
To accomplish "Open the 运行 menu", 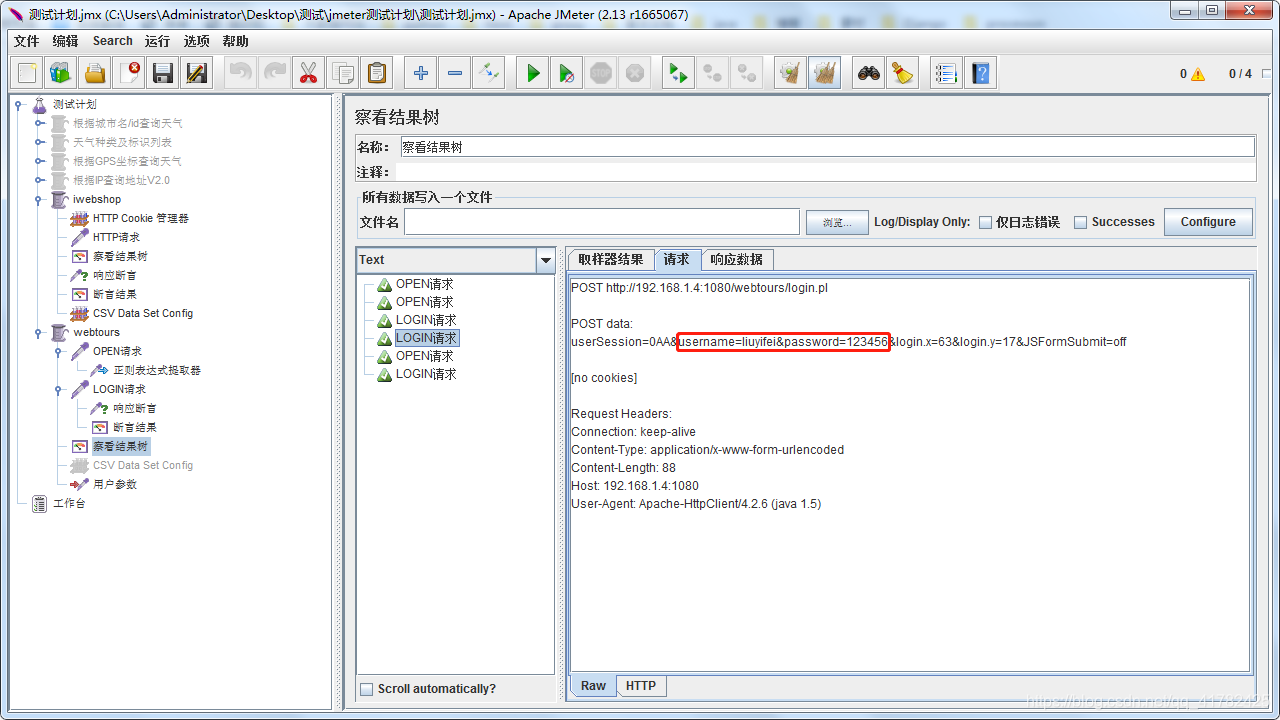I will (x=157, y=41).
